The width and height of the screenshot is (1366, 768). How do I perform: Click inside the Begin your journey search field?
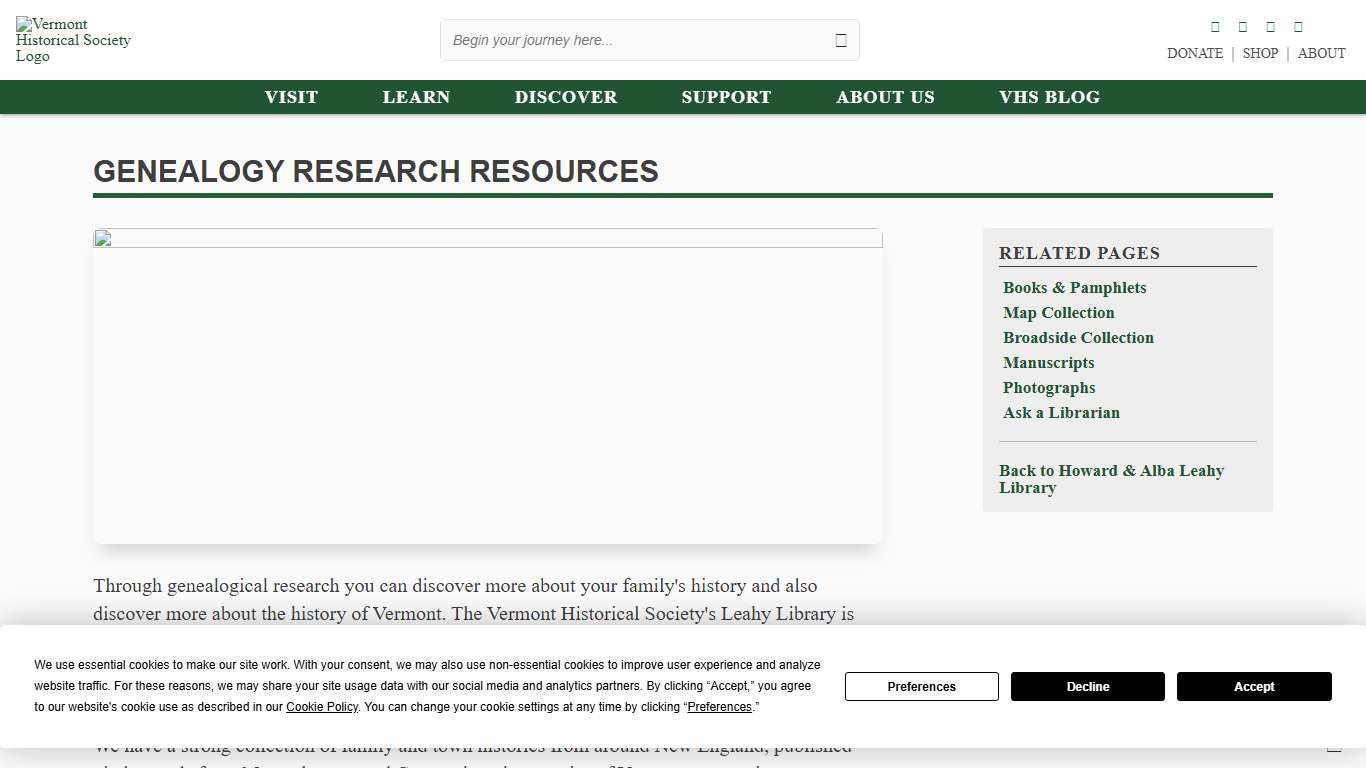620,40
